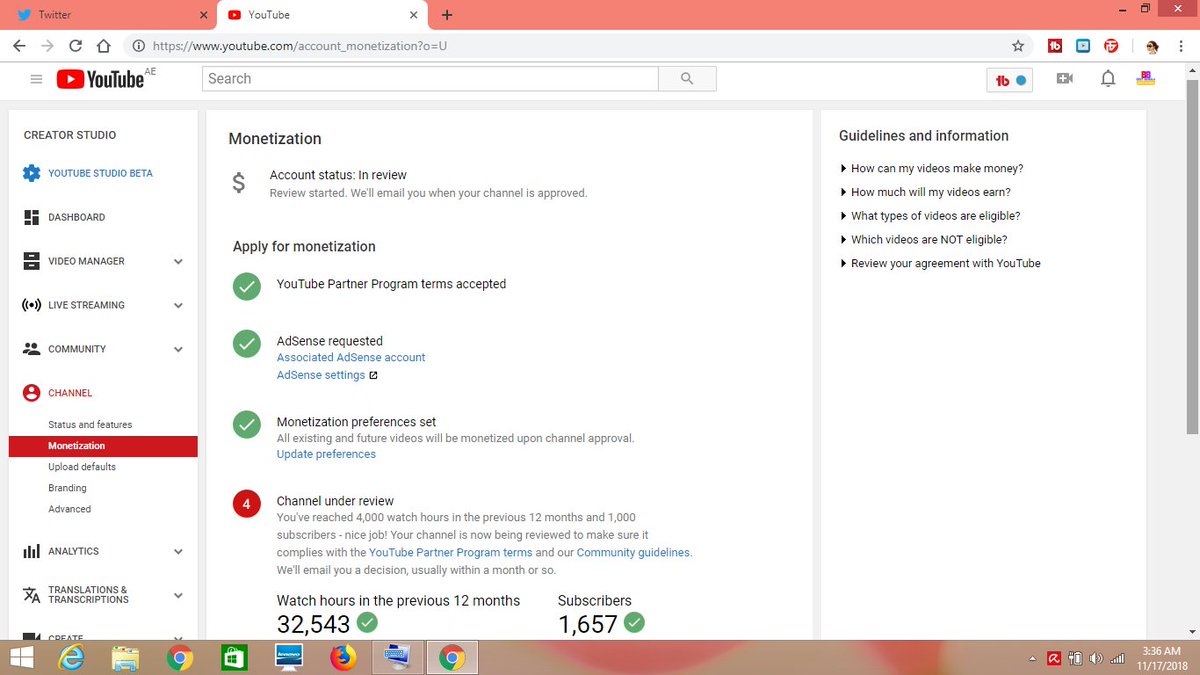Open the create video camera icon
Screen dimensions: 1200x675
1065,79
